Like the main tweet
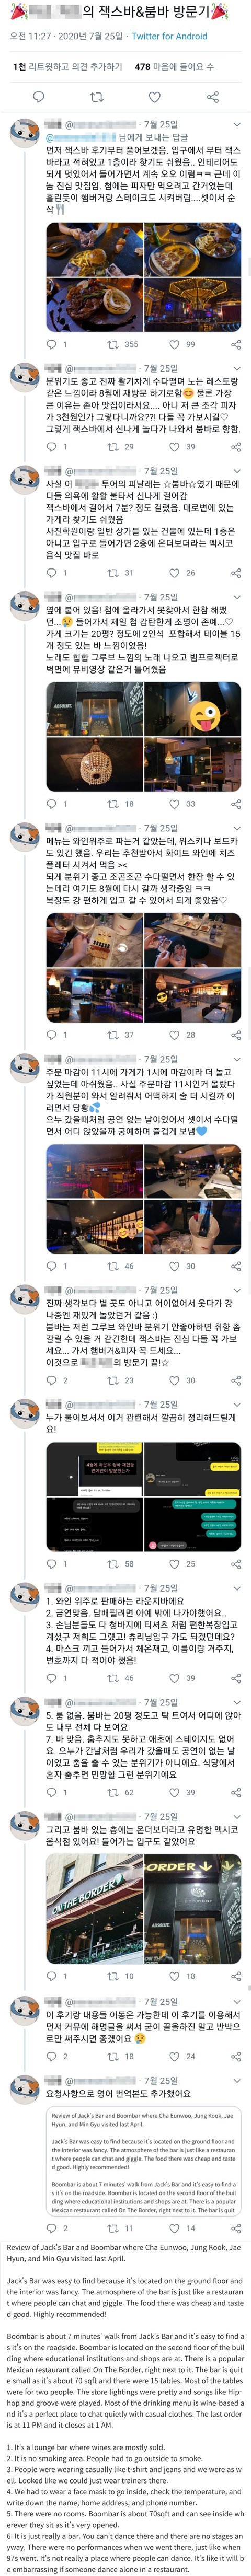 tap(154, 98)
